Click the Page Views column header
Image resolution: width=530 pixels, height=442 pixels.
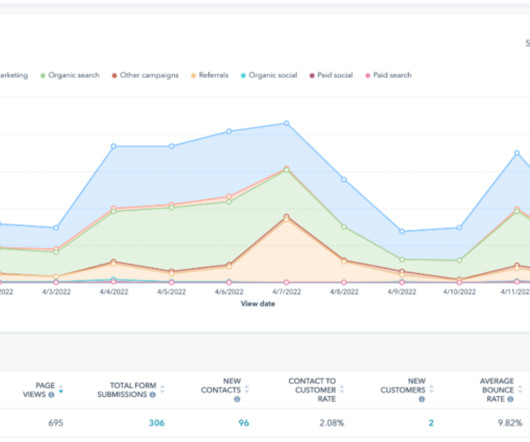(x=39, y=390)
